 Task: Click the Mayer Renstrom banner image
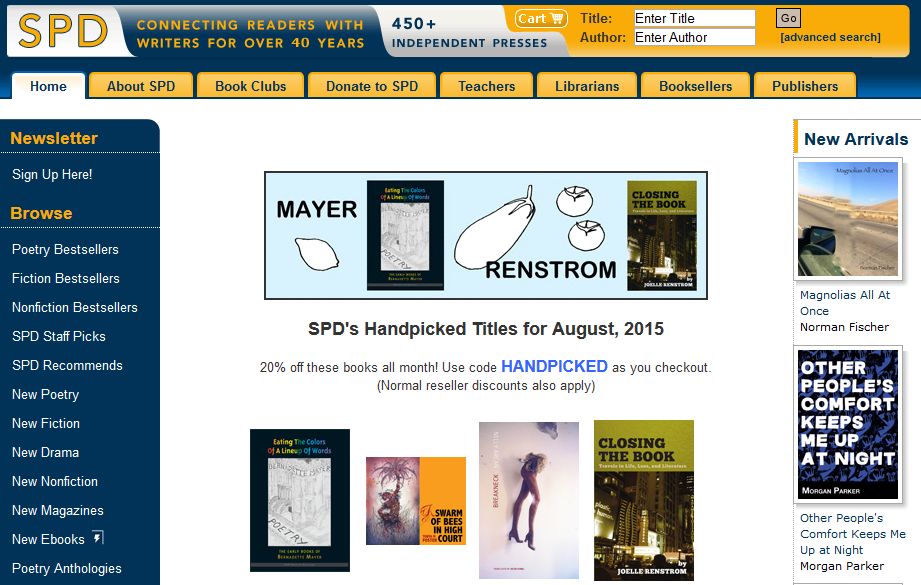[486, 236]
